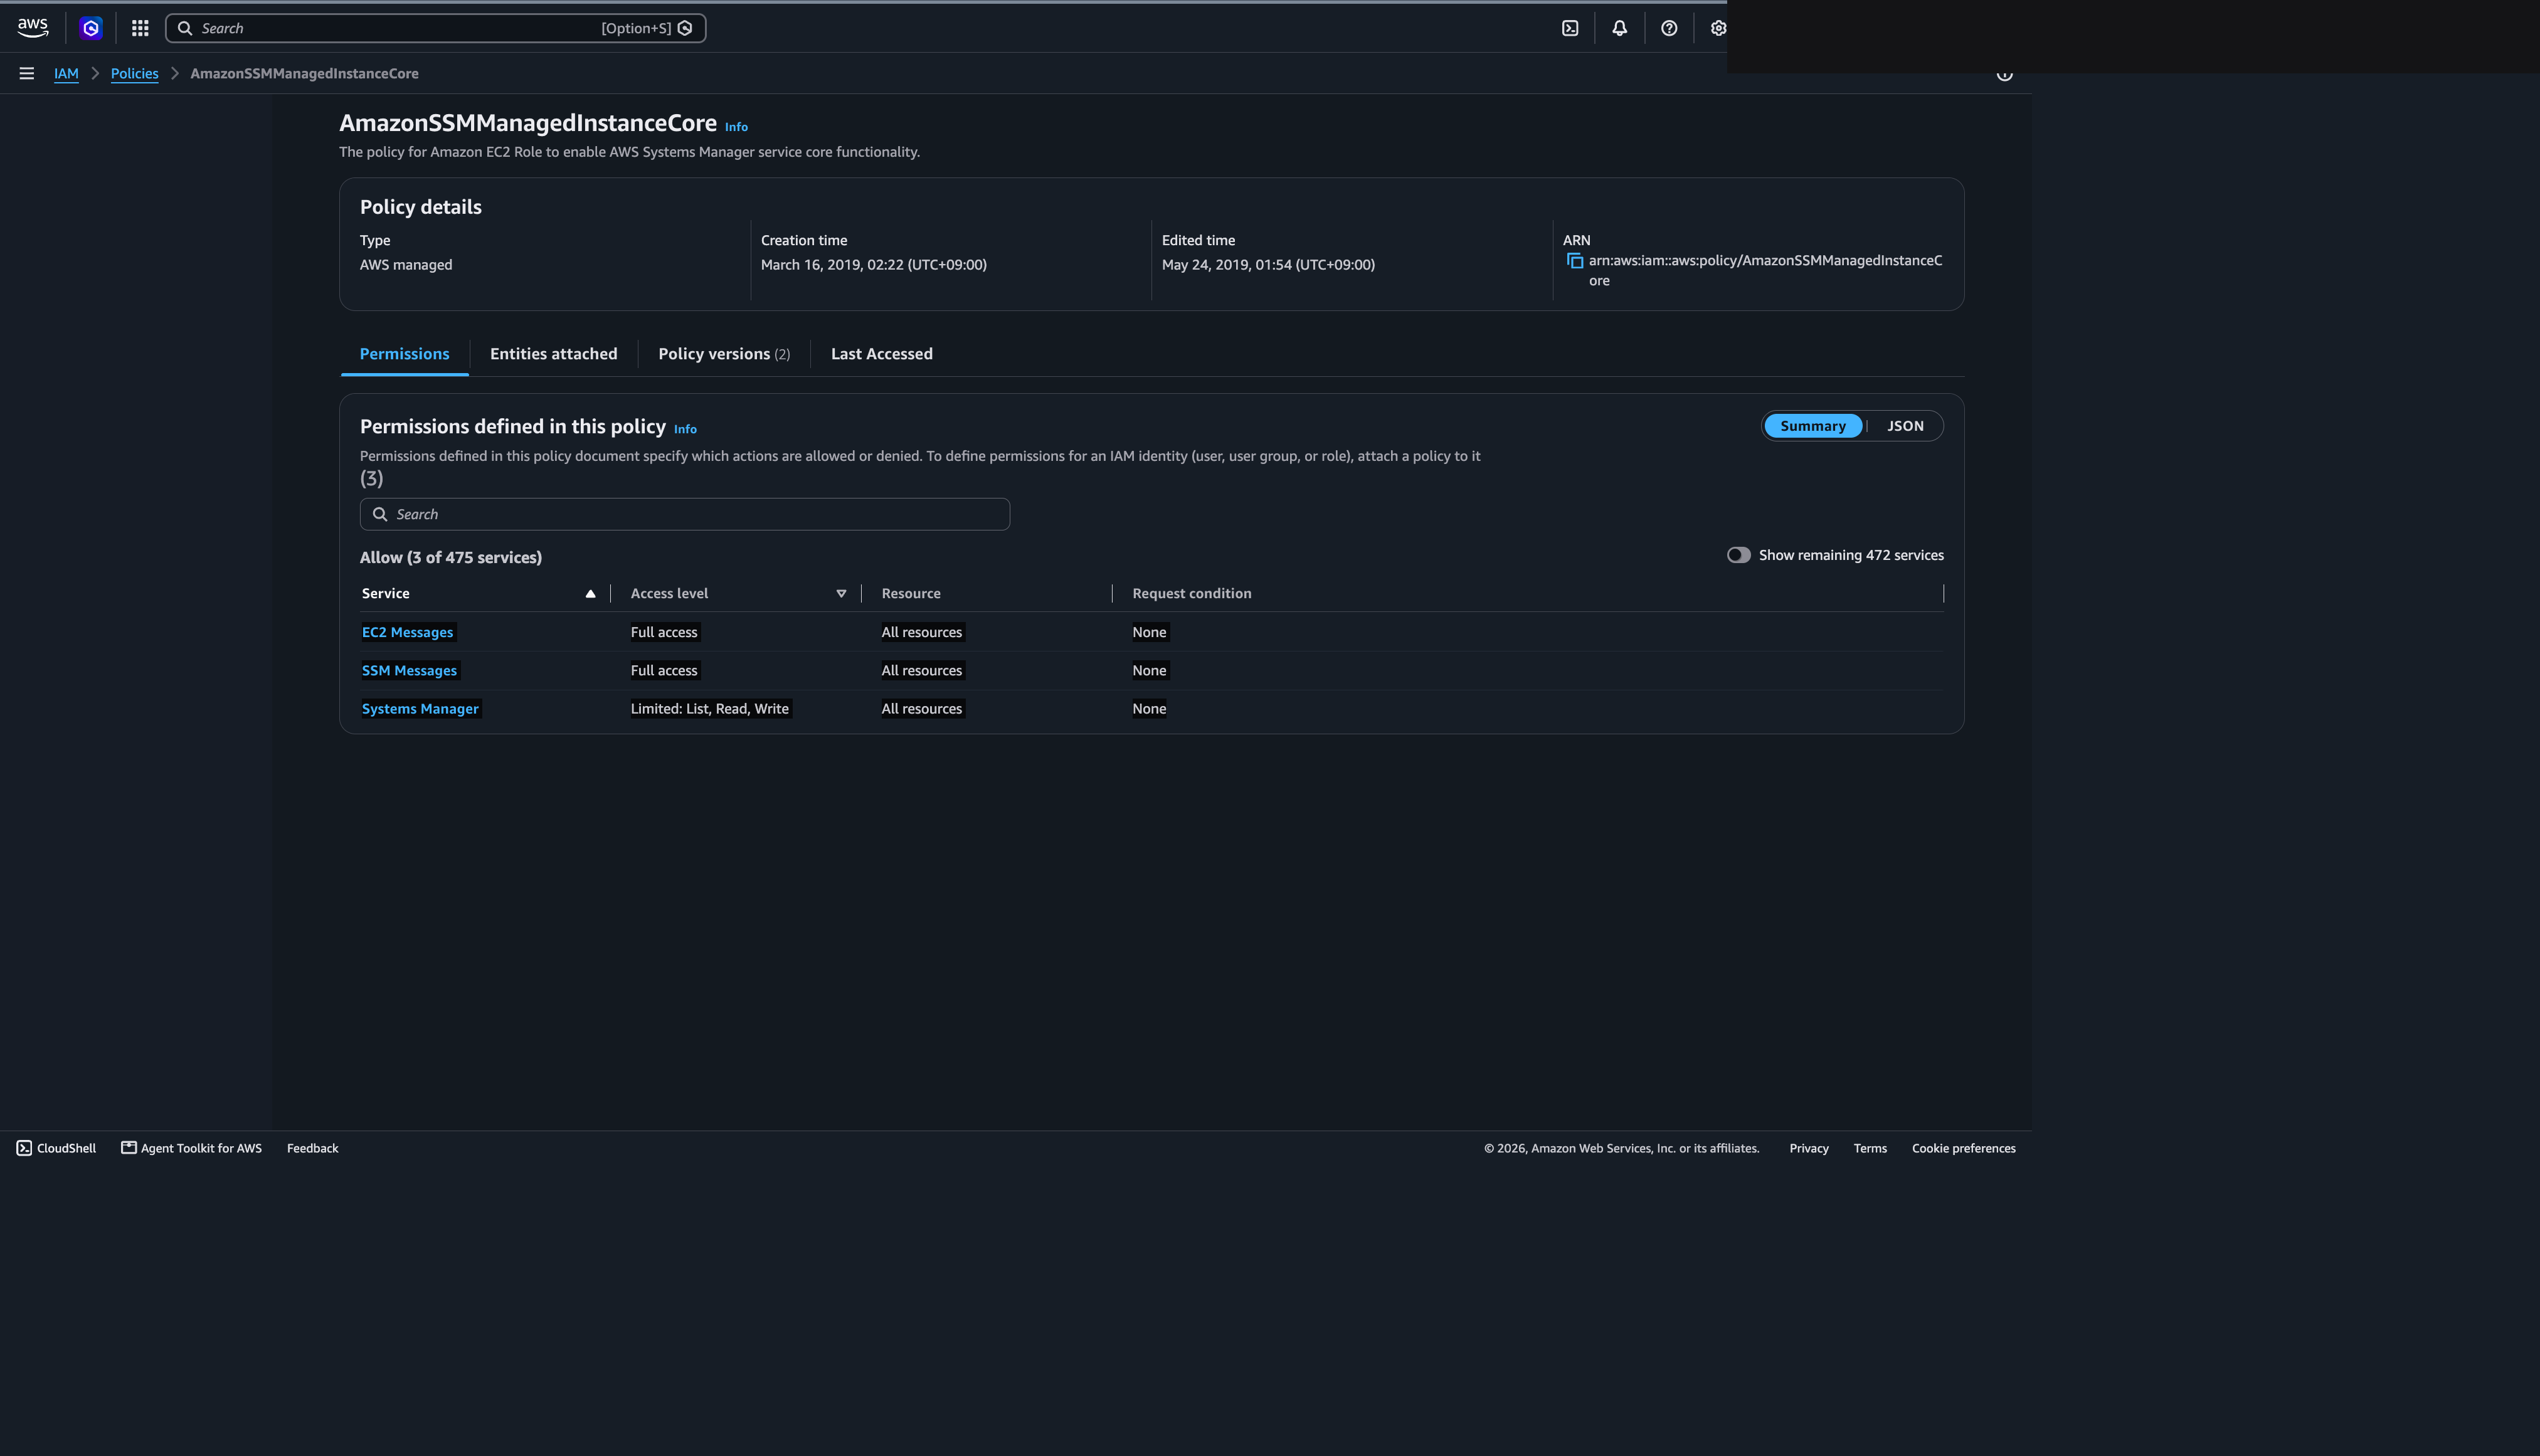2540x1456 pixels.
Task: Open the services grid menu icon
Action: tap(140, 28)
